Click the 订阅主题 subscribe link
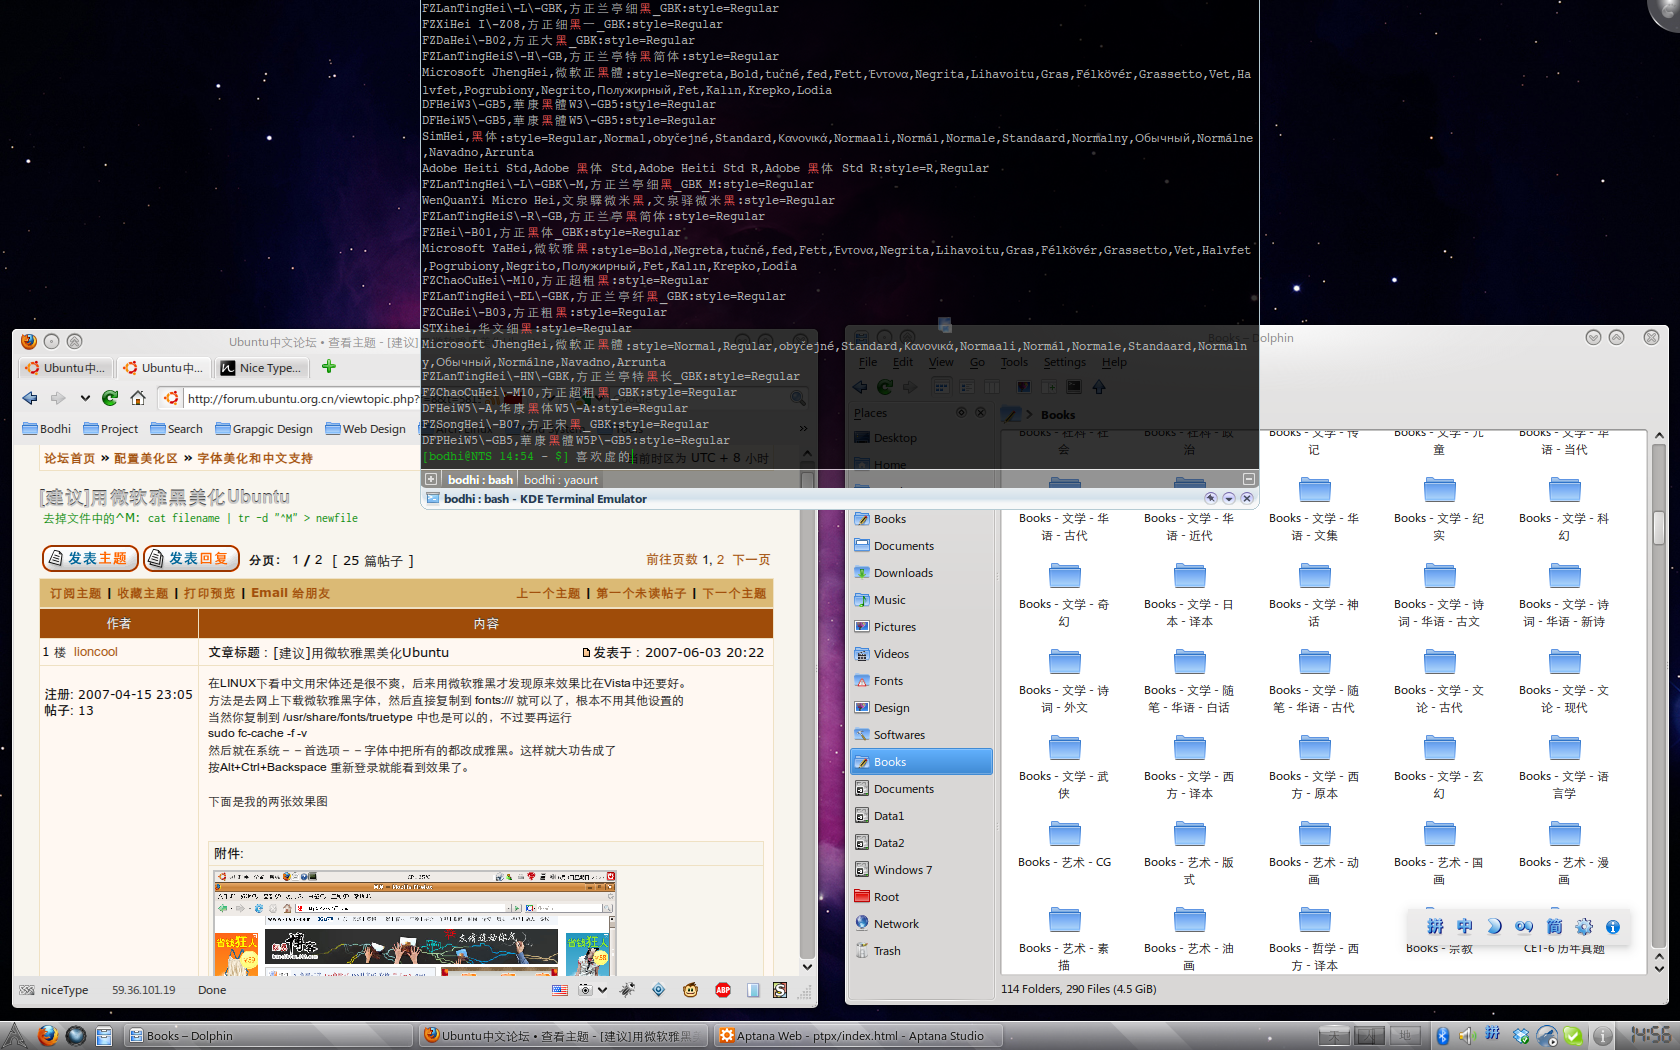This screenshot has width=1680, height=1050. click(x=76, y=593)
